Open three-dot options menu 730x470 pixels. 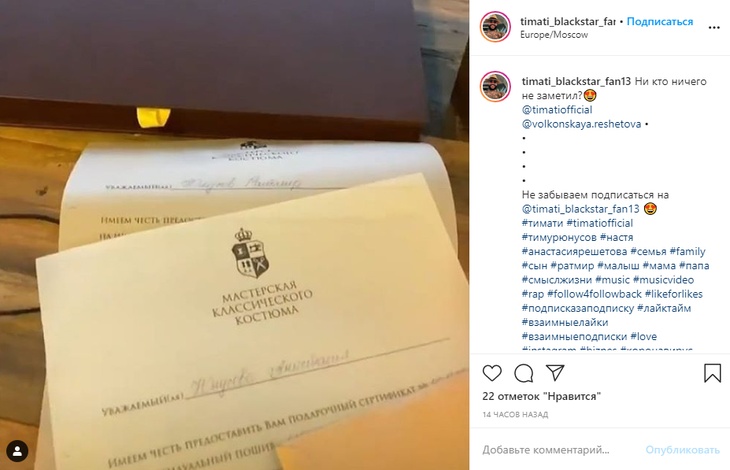point(714,27)
